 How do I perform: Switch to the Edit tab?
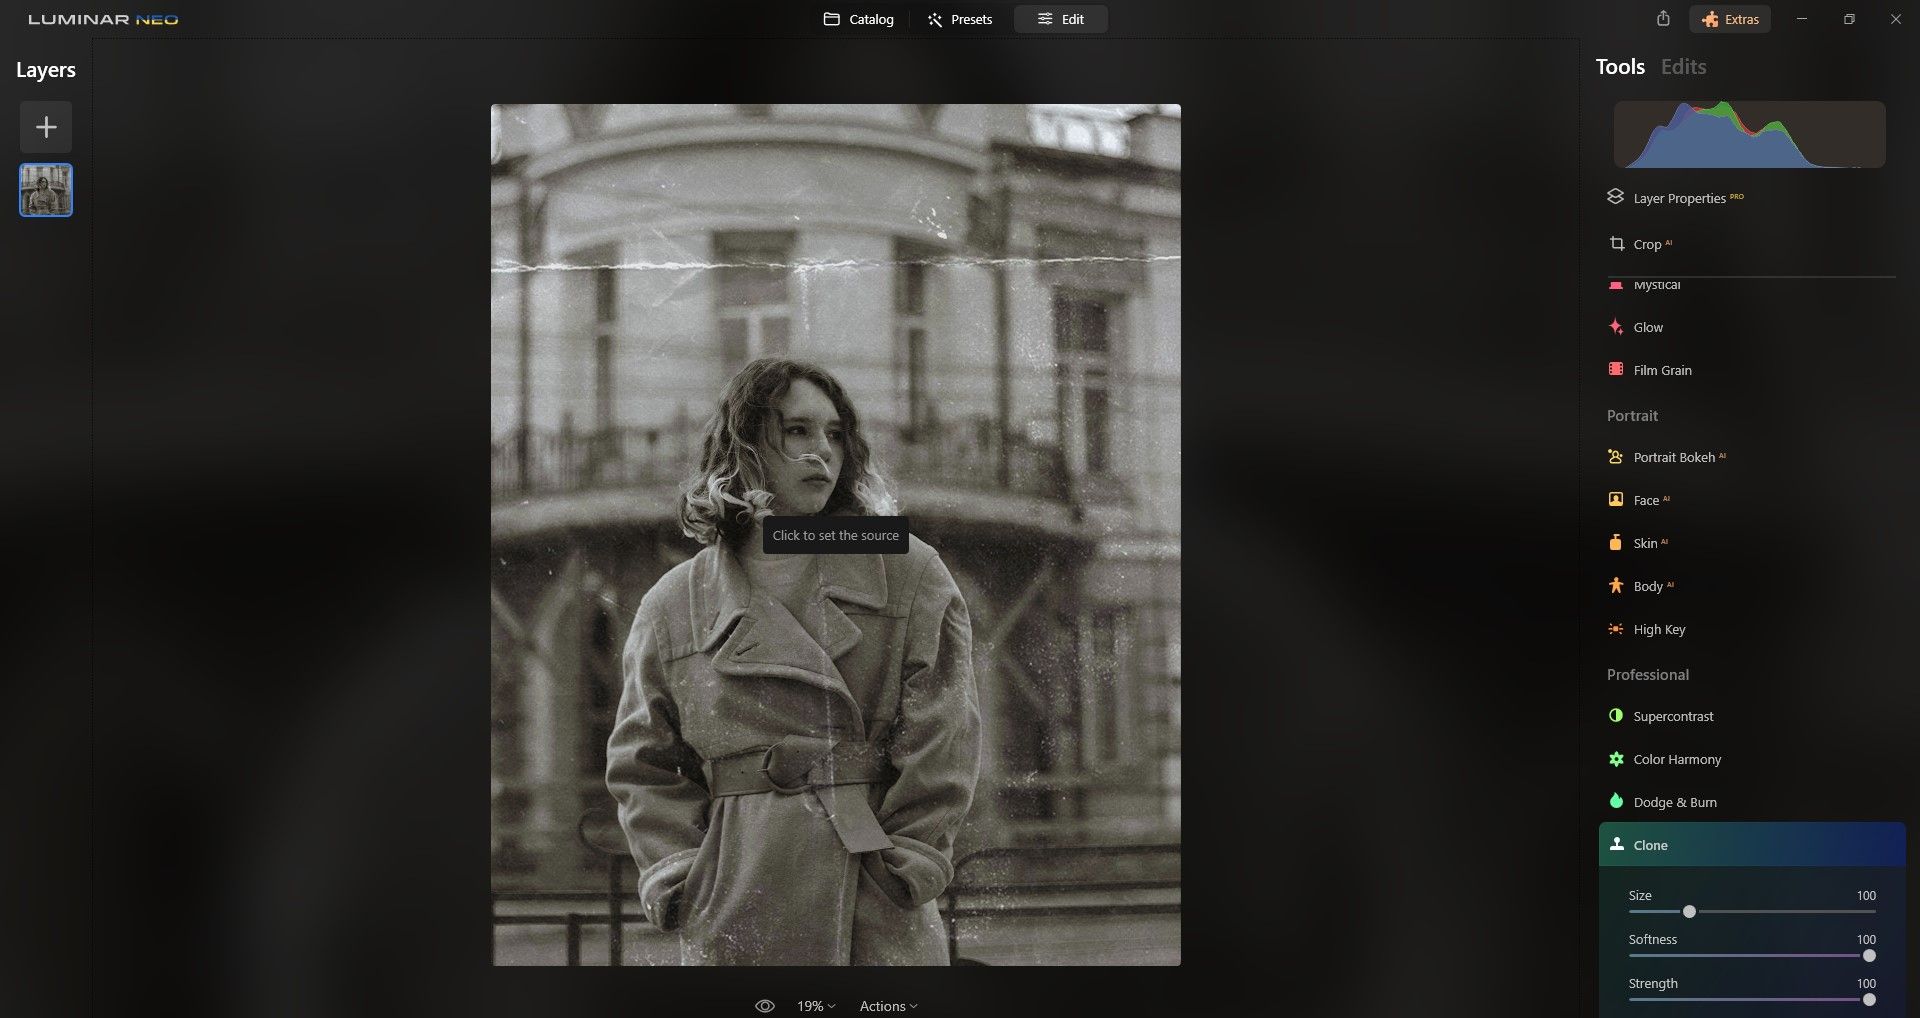(x=1061, y=19)
